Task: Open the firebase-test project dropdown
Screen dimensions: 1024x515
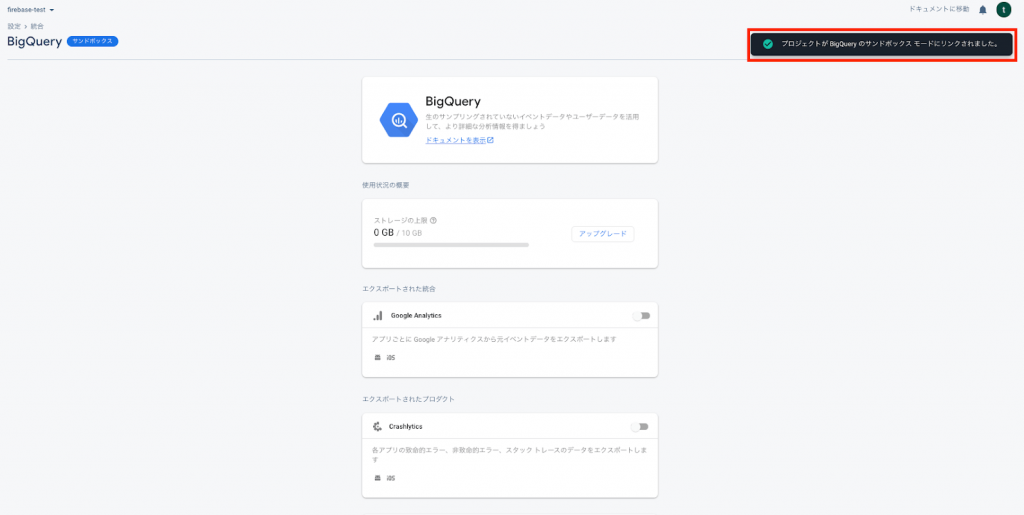Action: (30, 10)
